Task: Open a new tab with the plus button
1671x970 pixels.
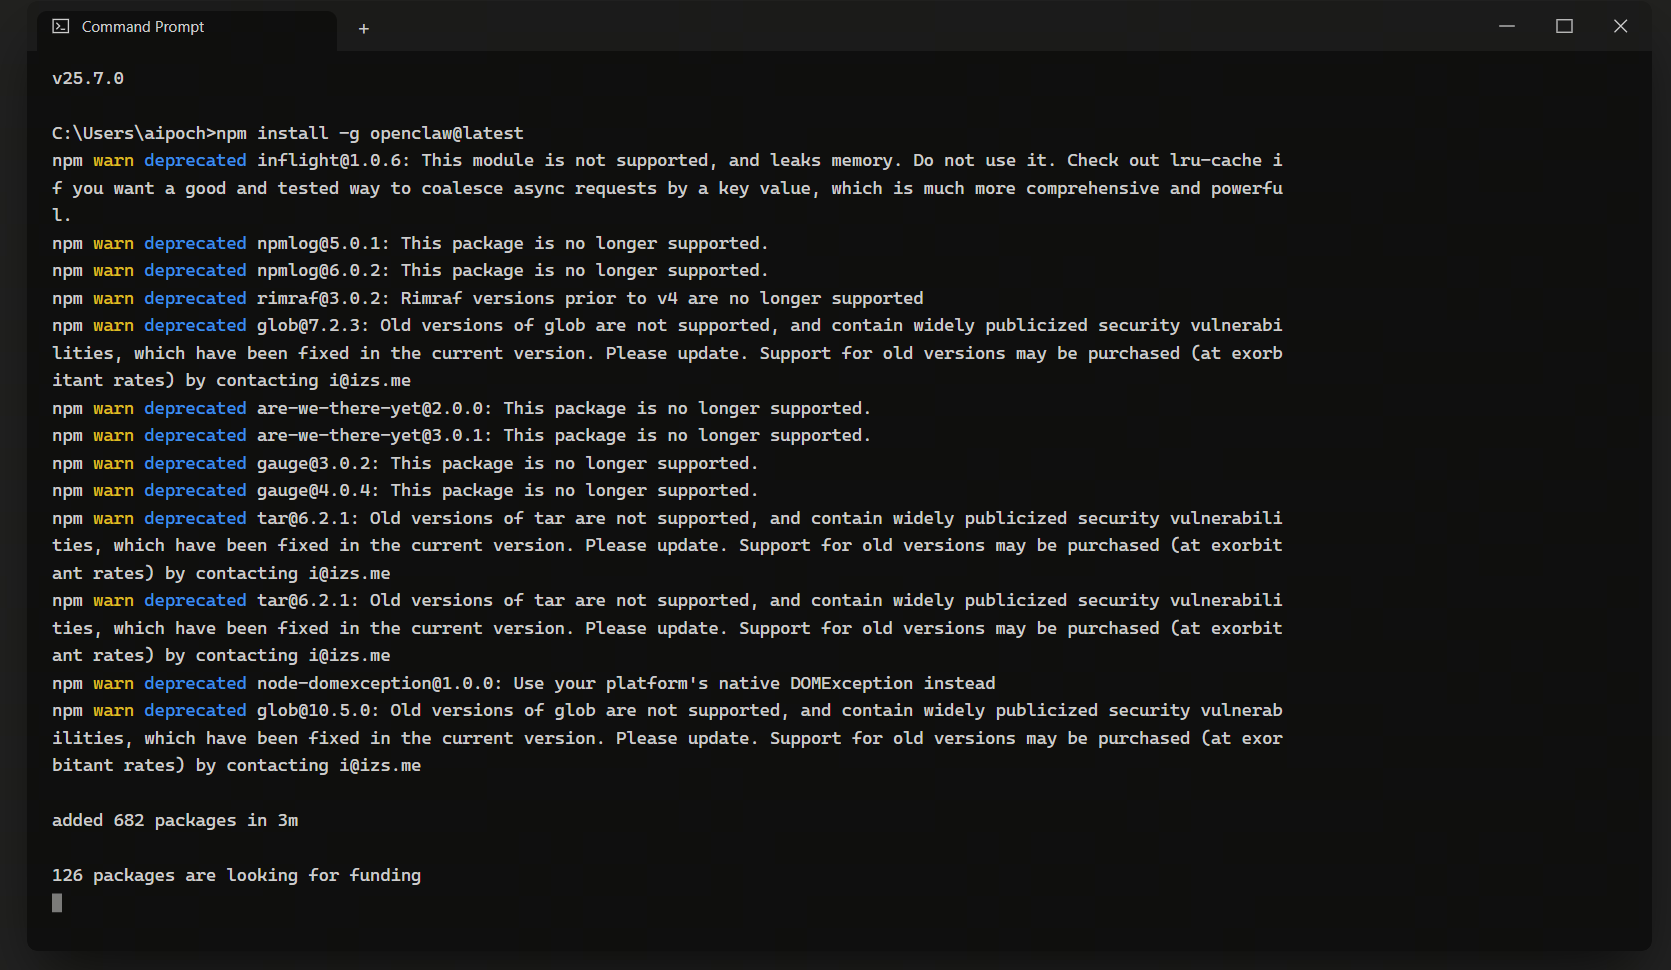Action: point(364,29)
